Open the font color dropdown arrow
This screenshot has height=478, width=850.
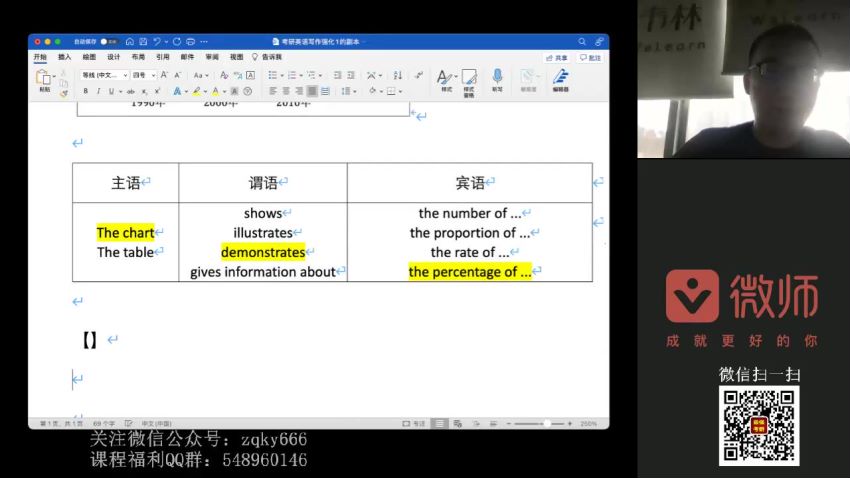224,92
